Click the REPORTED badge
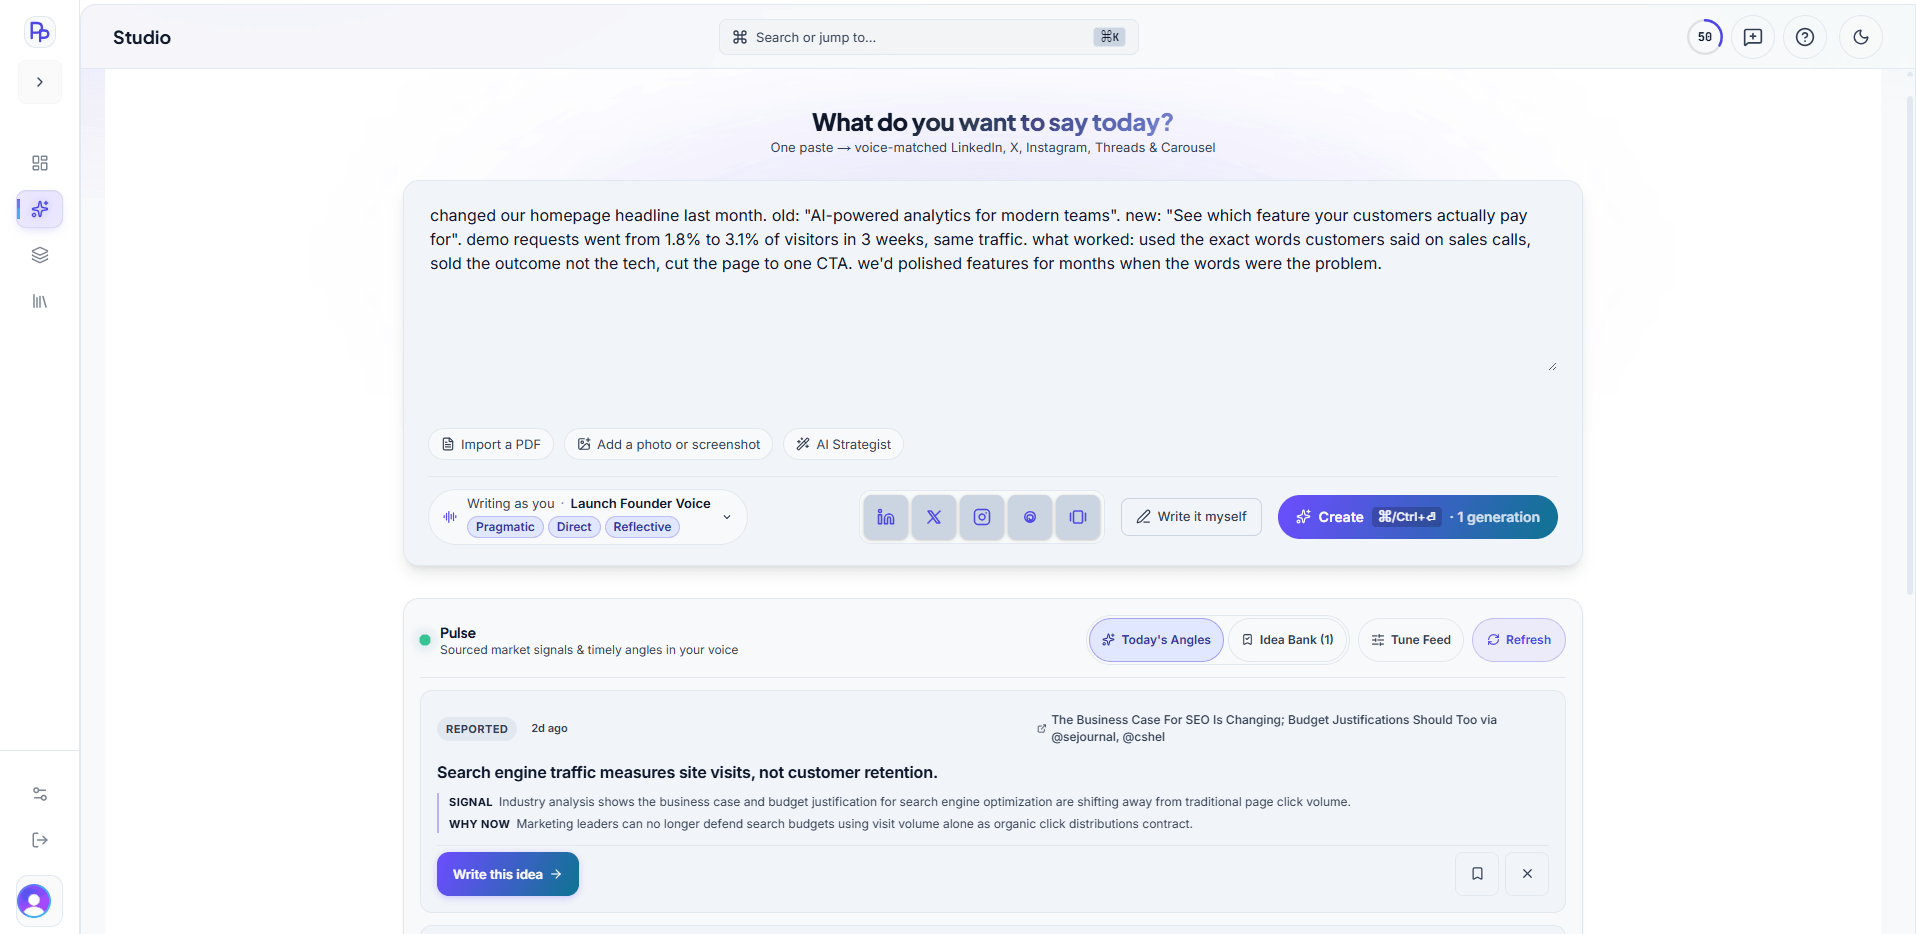Viewport: 1916px width, 934px height. click(x=477, y=729)
